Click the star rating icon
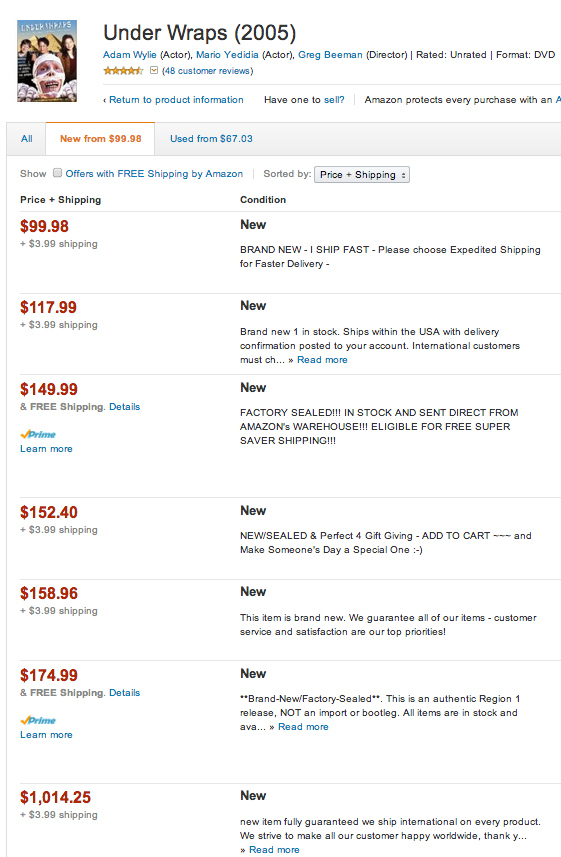The image size is (561, 857). (x=124, y=71)
